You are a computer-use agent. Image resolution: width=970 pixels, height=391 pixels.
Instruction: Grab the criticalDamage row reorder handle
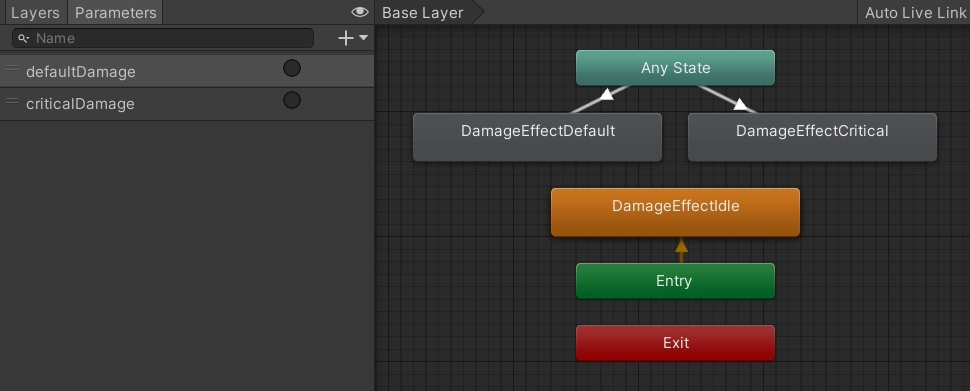tap(12, 100)
